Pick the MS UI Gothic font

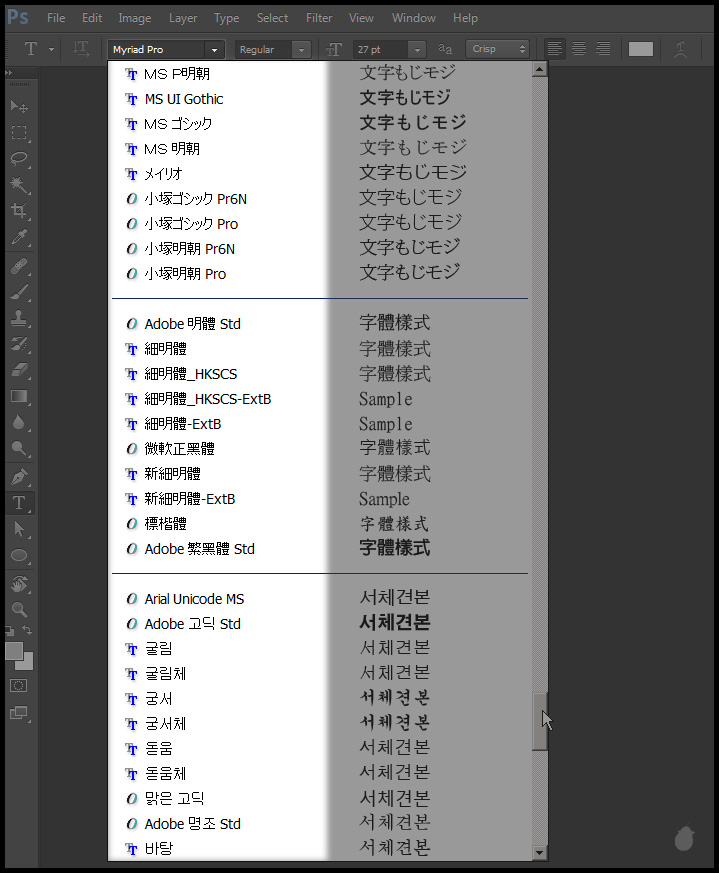click(183, 99)
